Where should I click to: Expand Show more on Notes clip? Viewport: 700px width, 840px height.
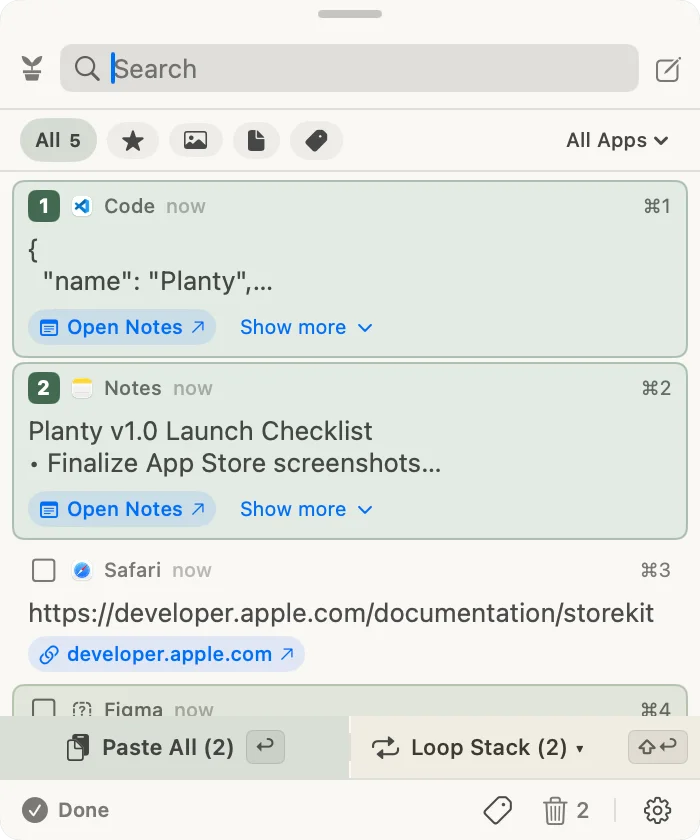[x=306, y=509]
